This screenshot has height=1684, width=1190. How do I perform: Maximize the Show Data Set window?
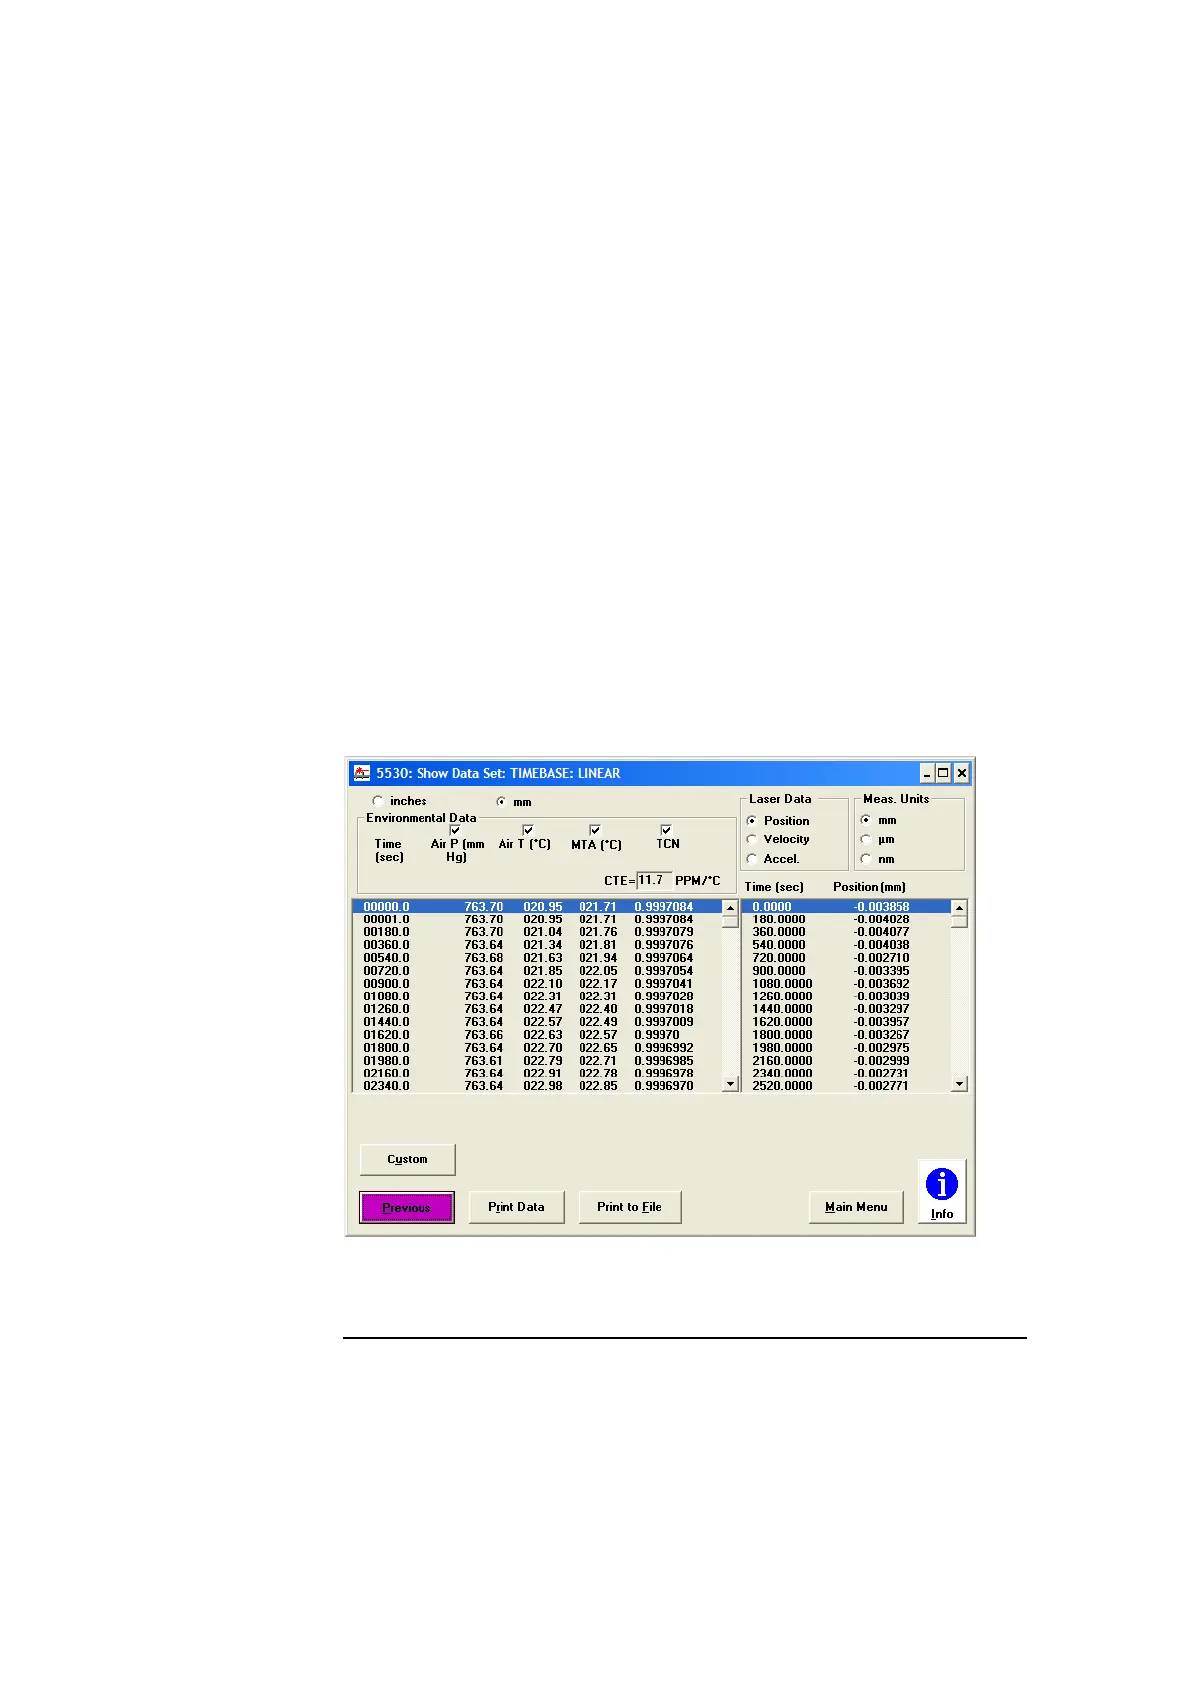(x=943, y=773)
